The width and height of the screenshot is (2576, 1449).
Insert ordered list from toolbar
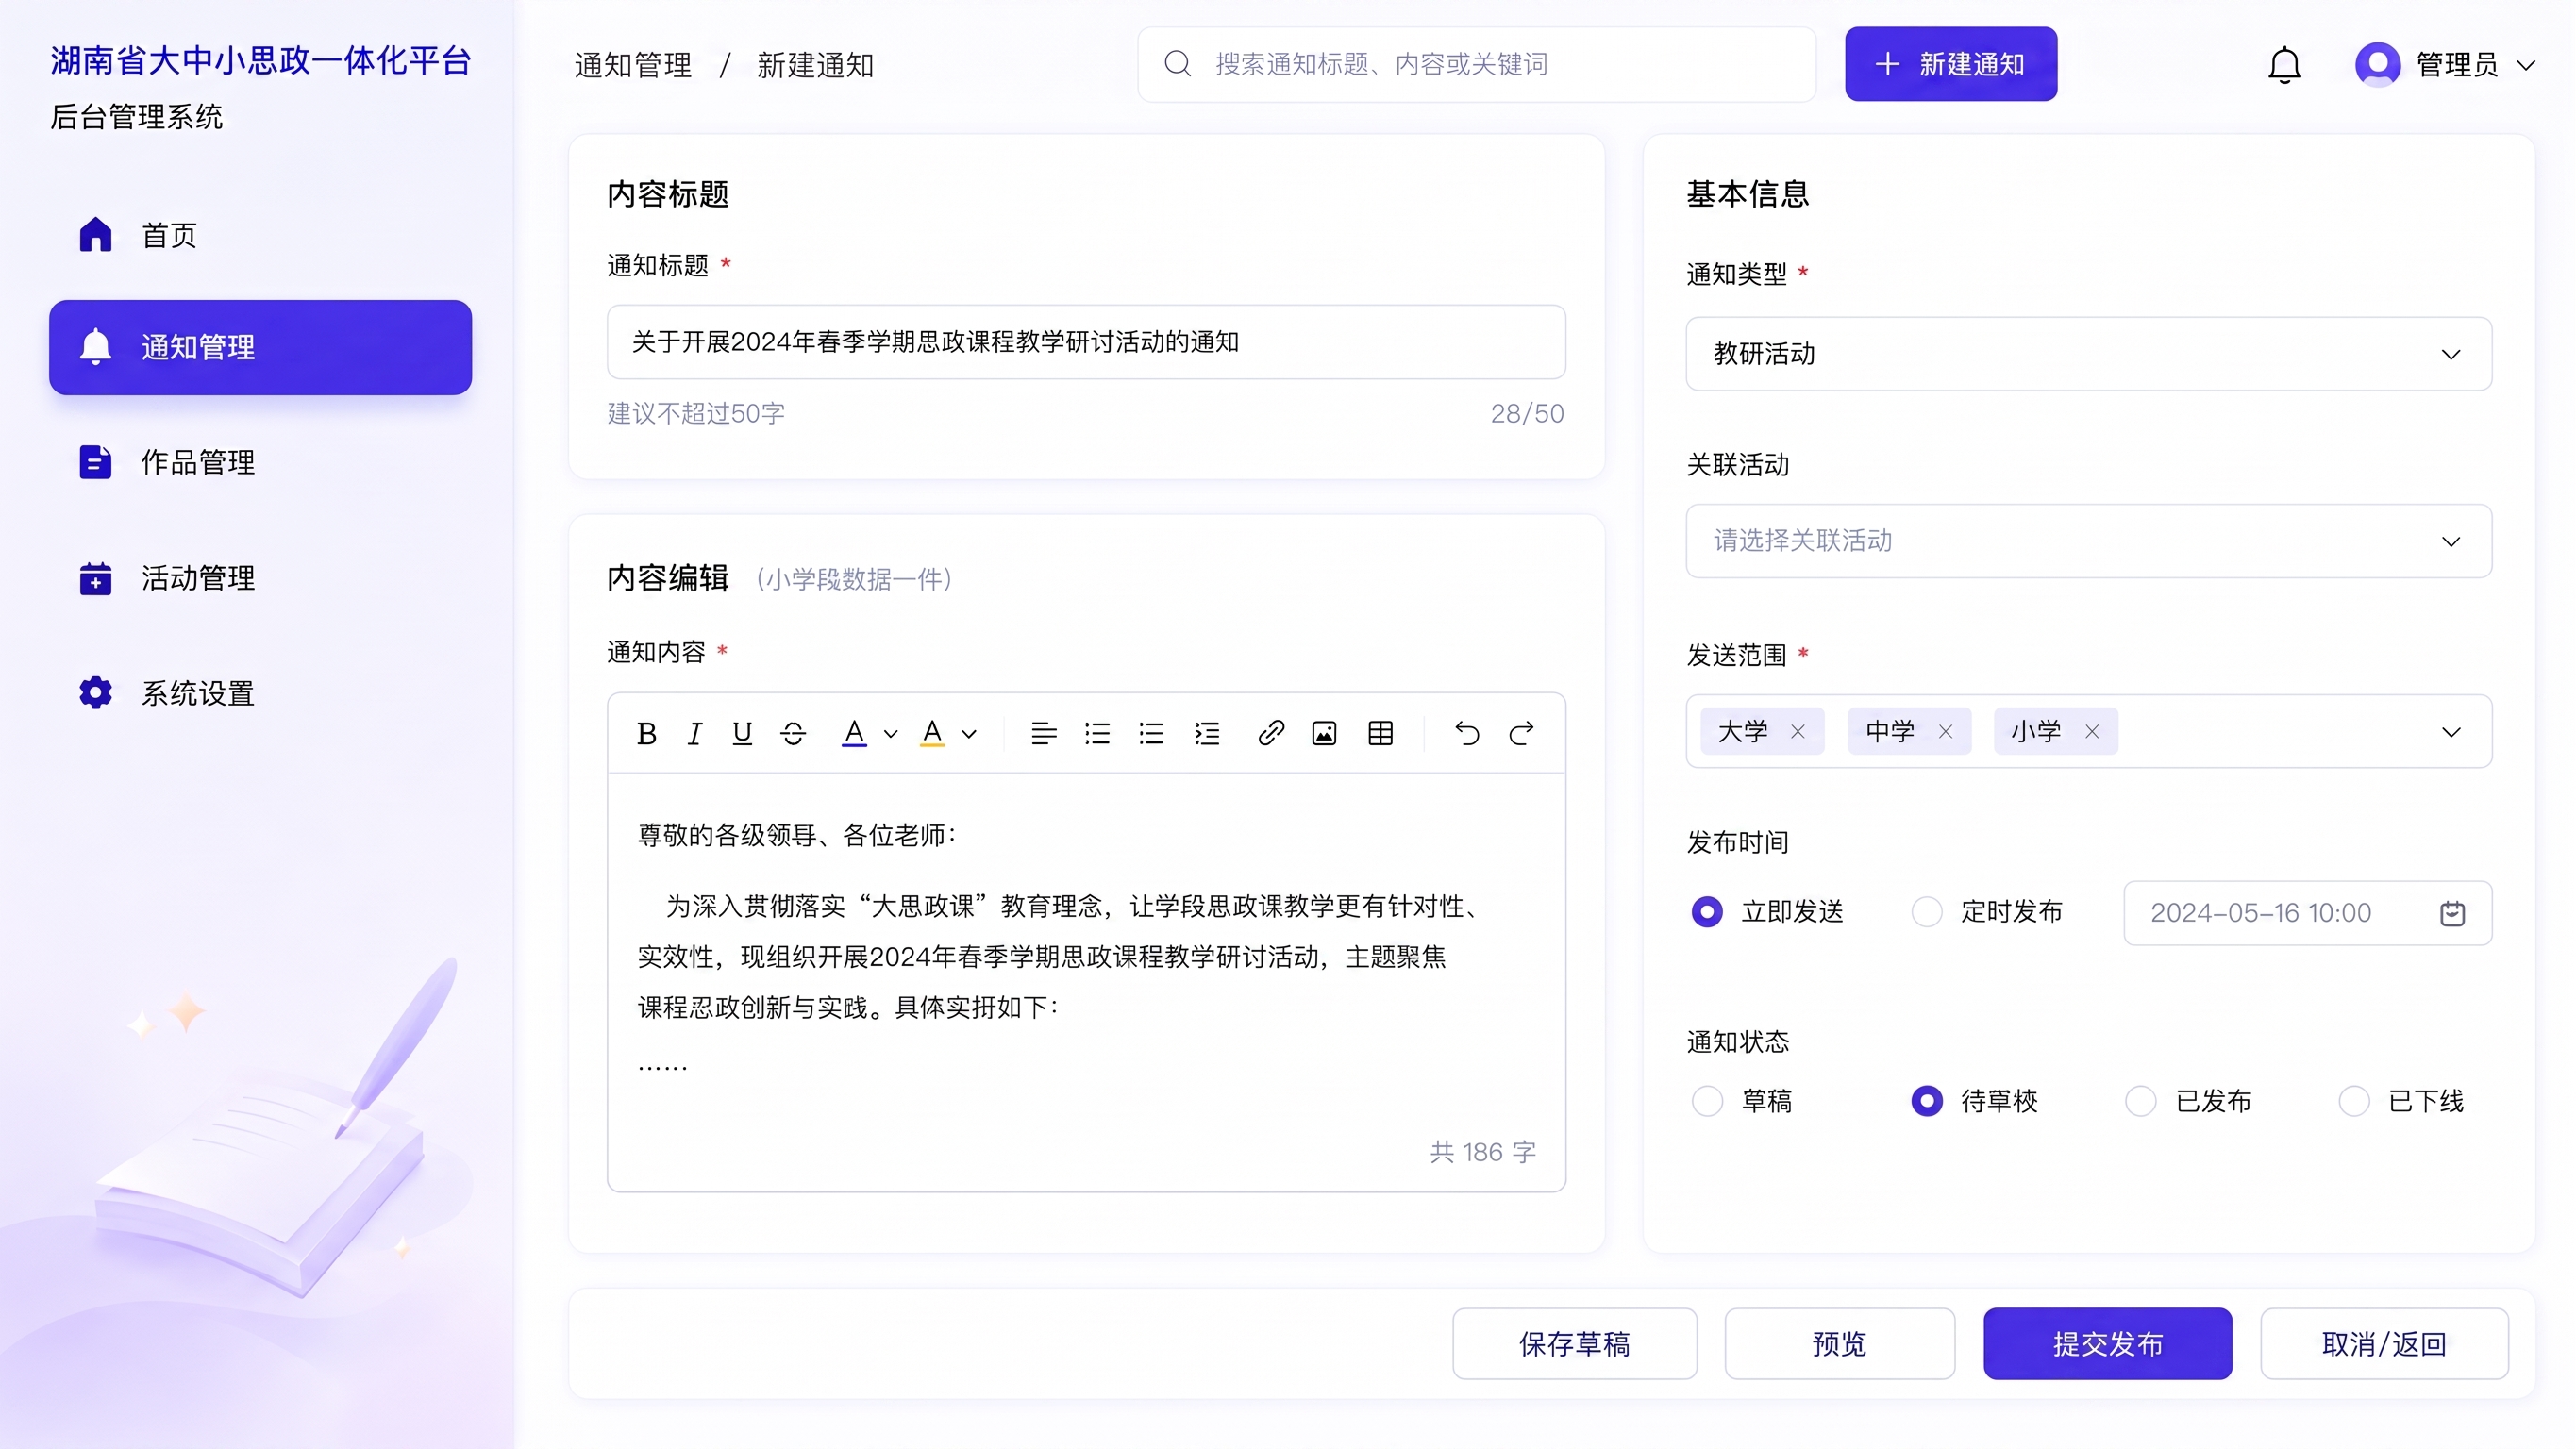click(x=1097, y=733)
